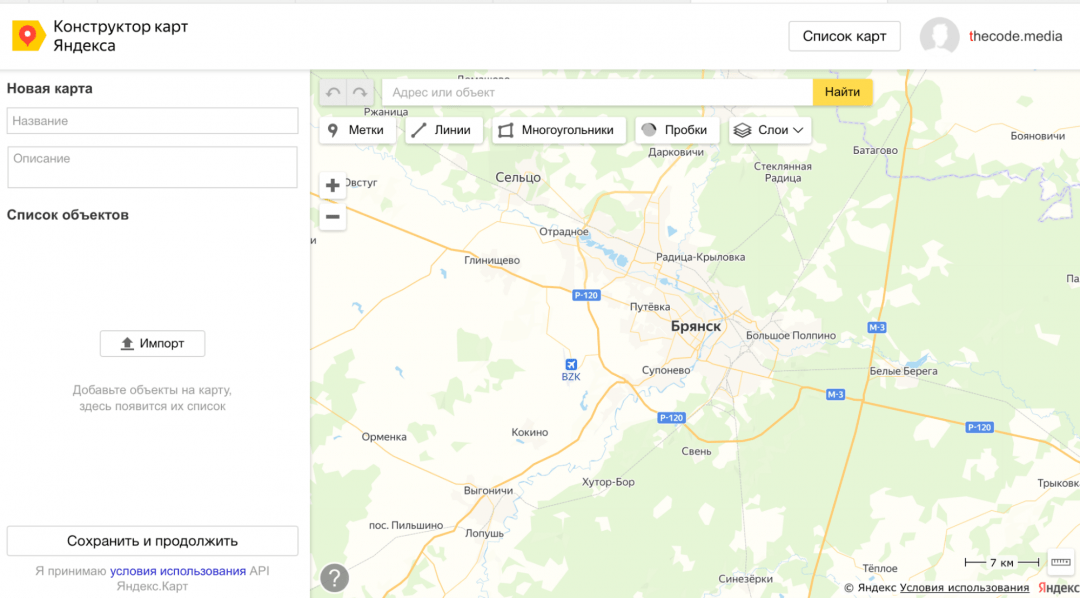Expand the Слои layers dropdown
The height and width of the screenshot is (598, 1080).
coord(769,130)
